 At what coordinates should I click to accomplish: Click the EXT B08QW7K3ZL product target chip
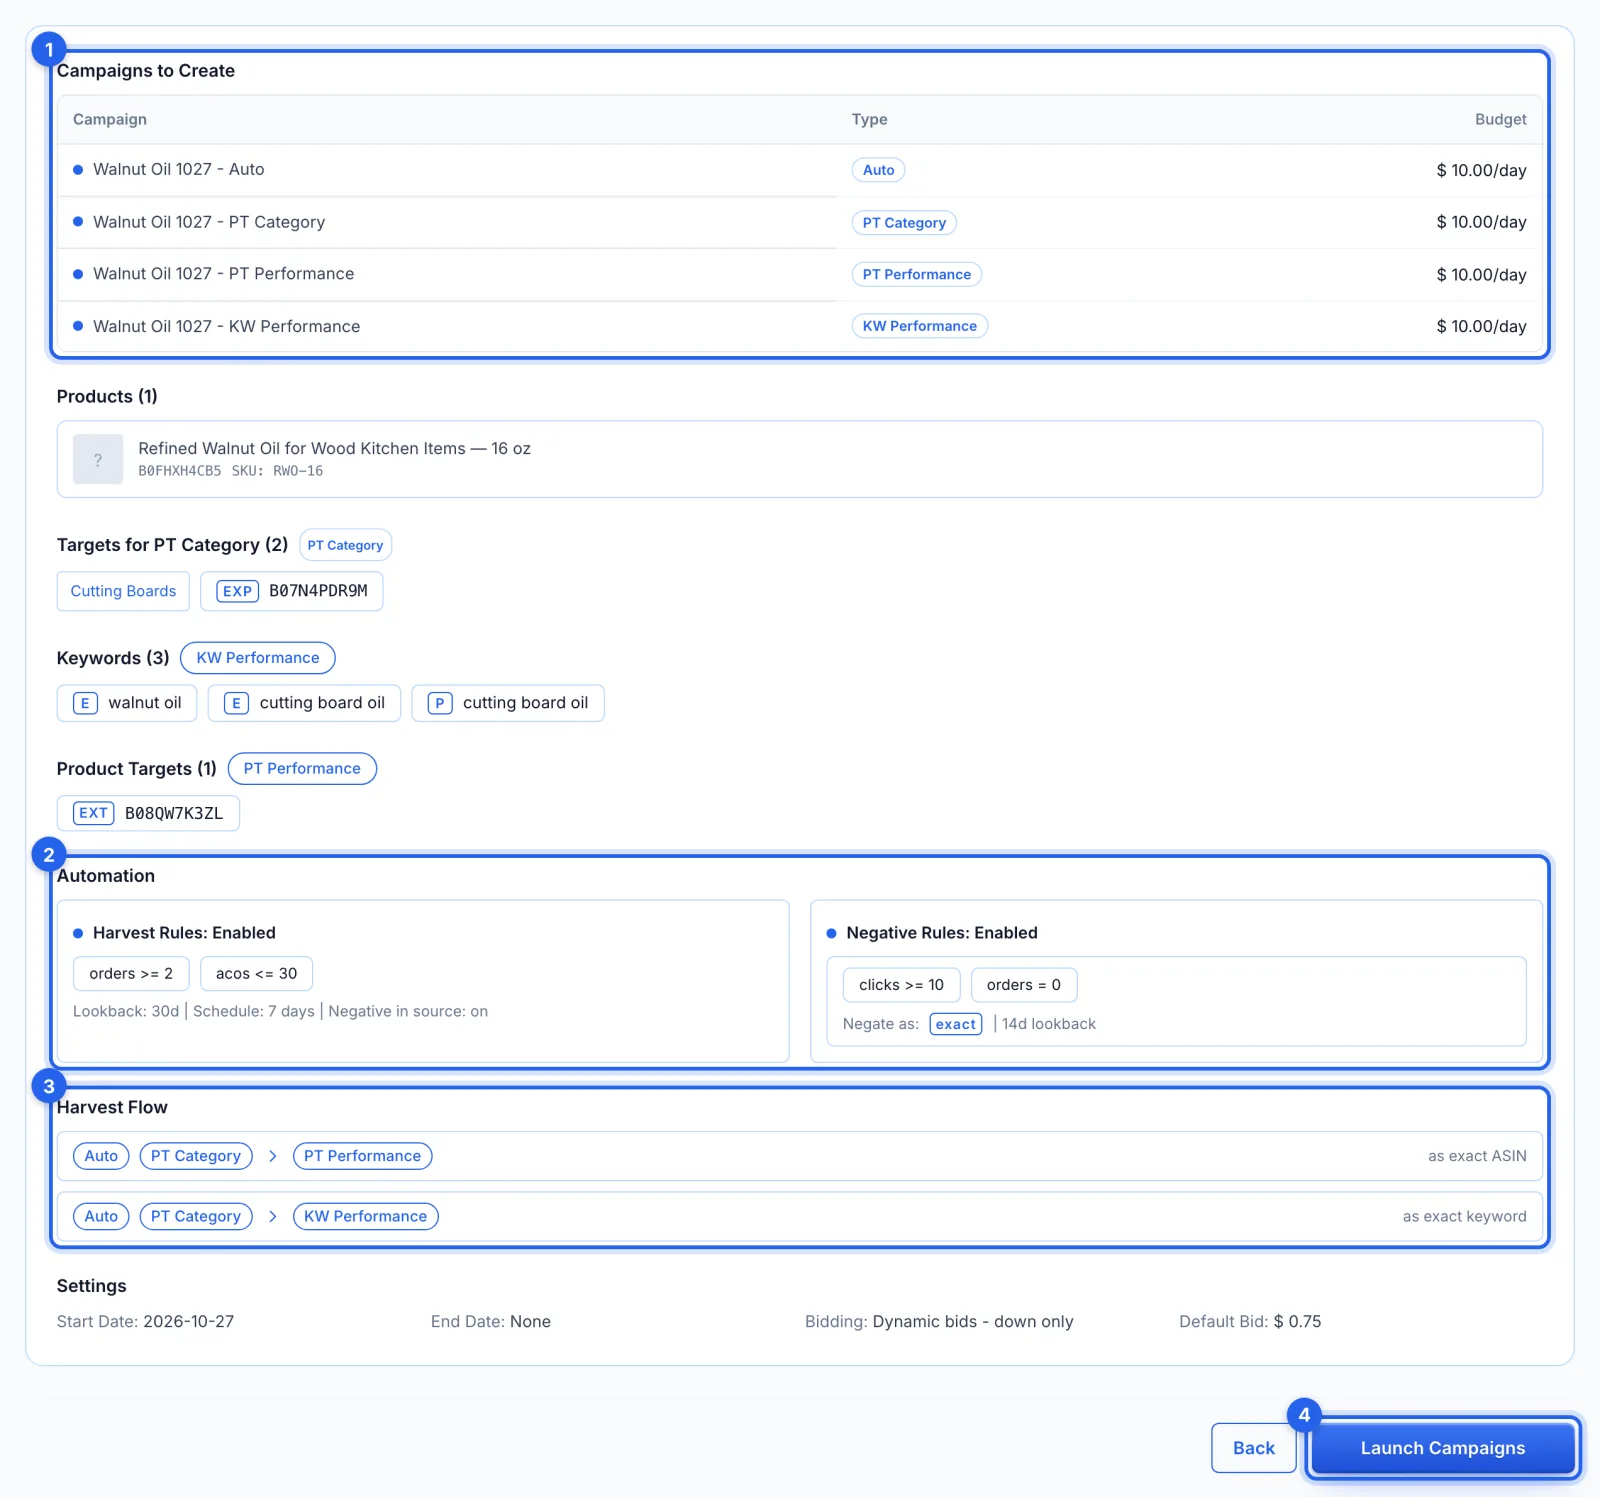148,813
